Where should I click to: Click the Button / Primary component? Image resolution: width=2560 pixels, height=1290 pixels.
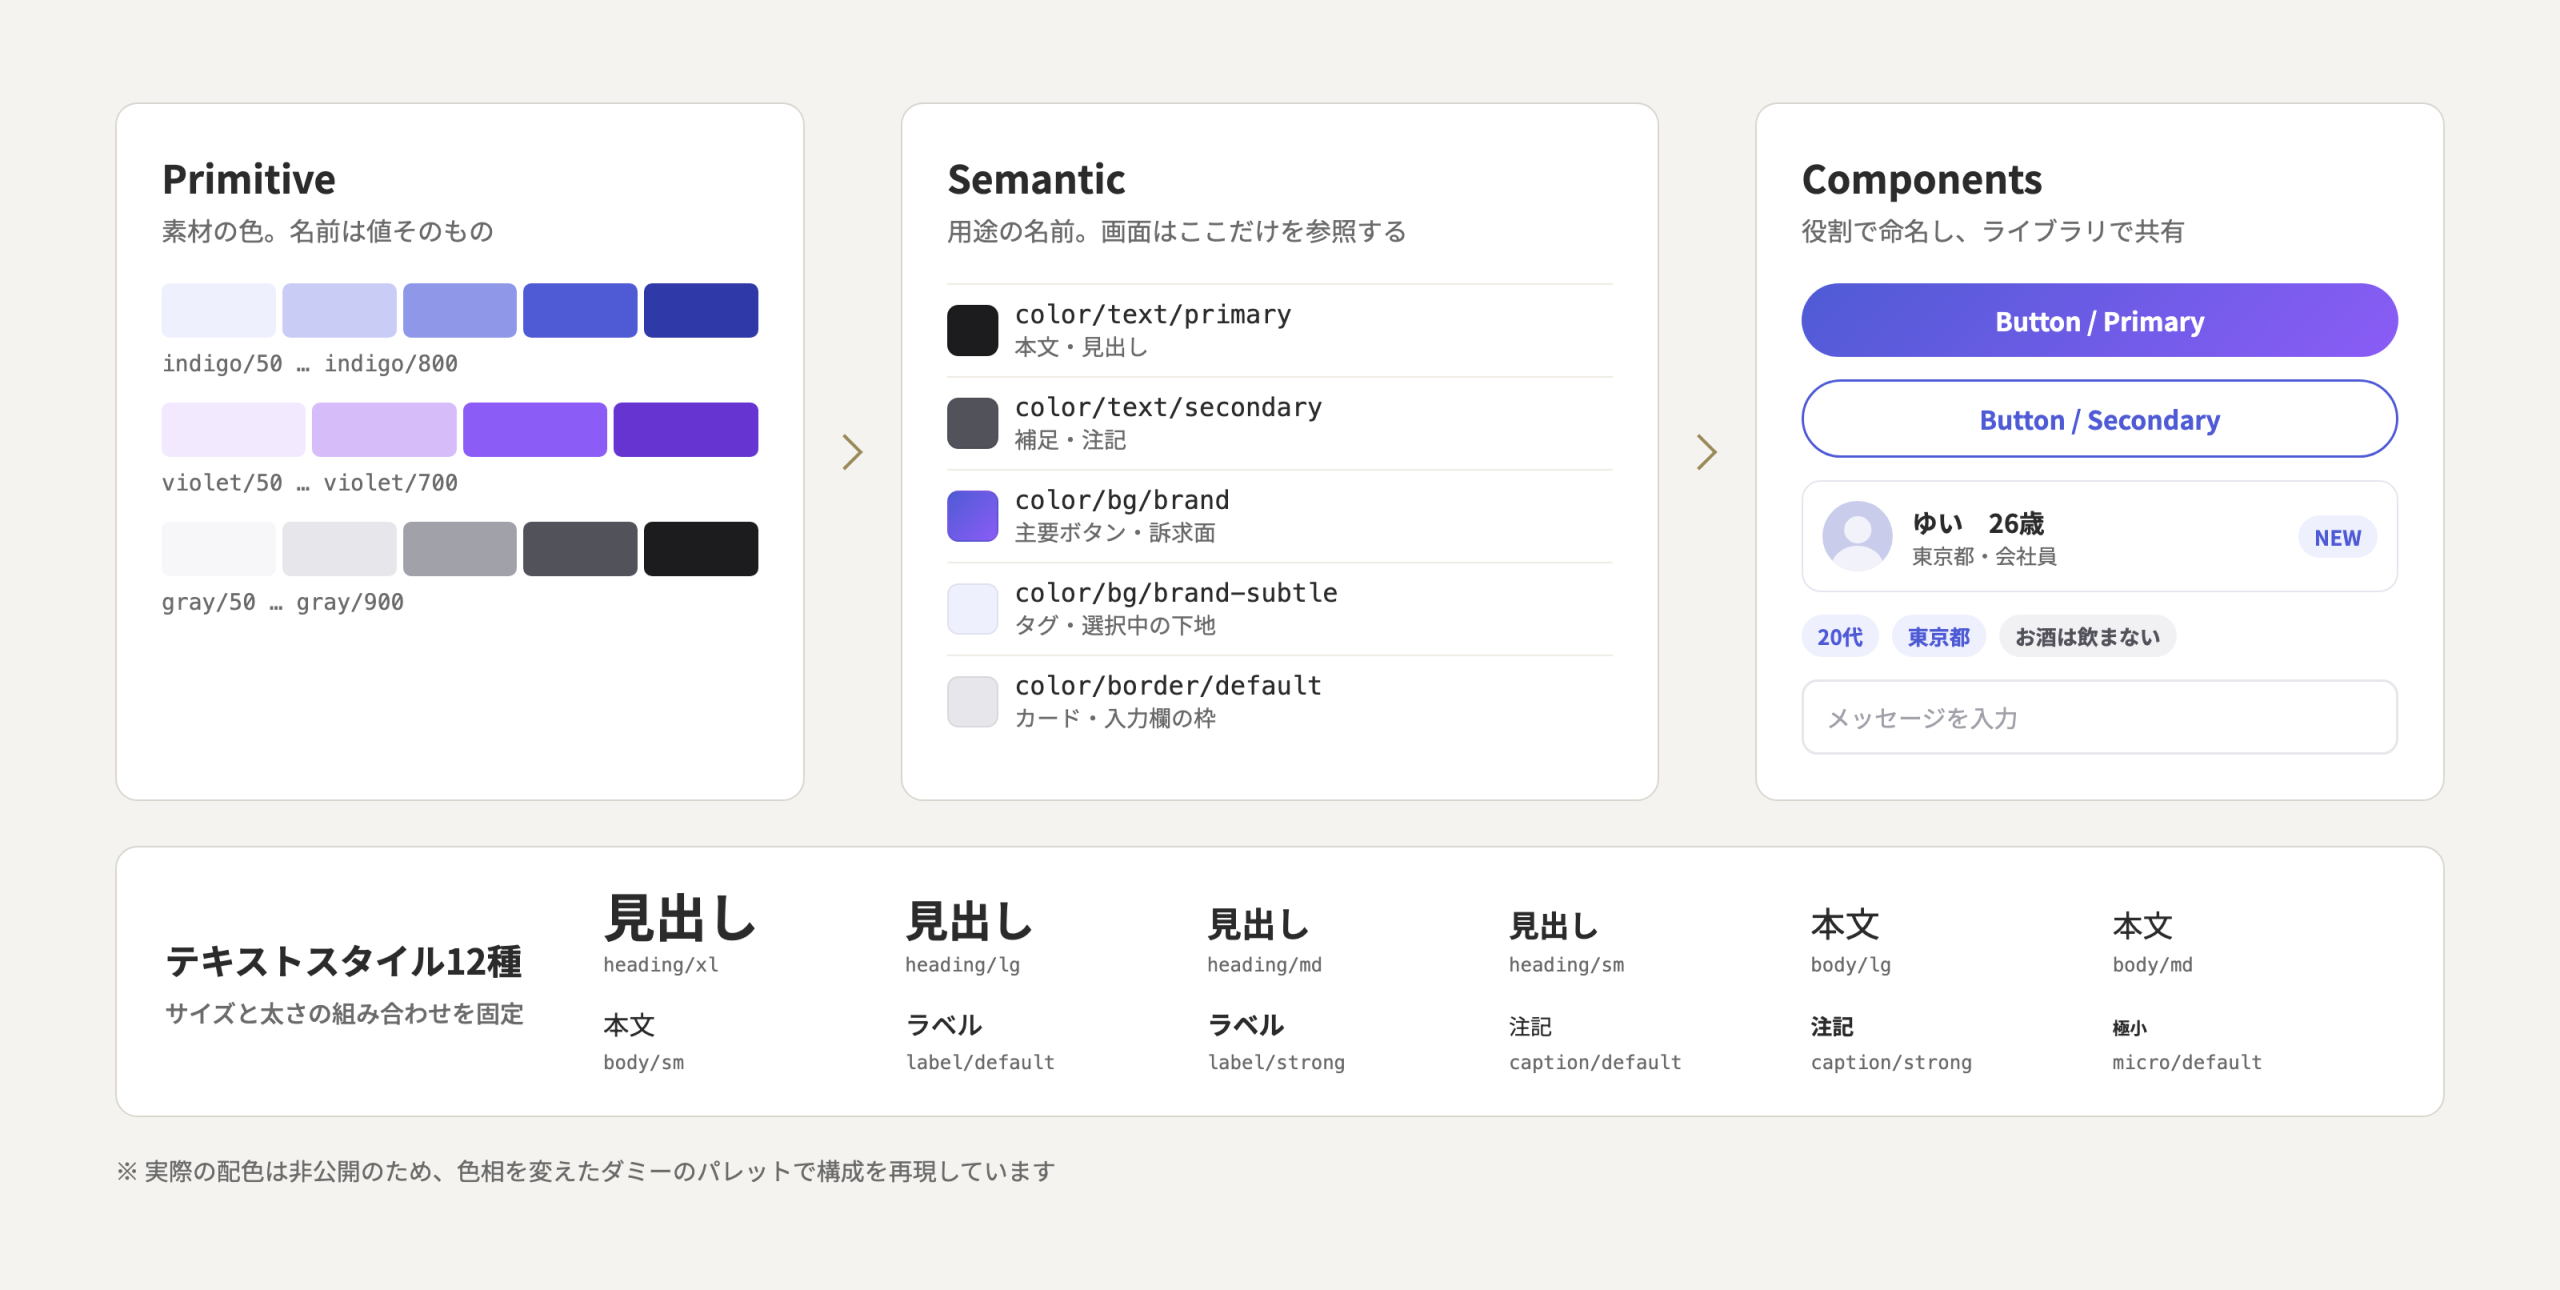pos(2099,320)
